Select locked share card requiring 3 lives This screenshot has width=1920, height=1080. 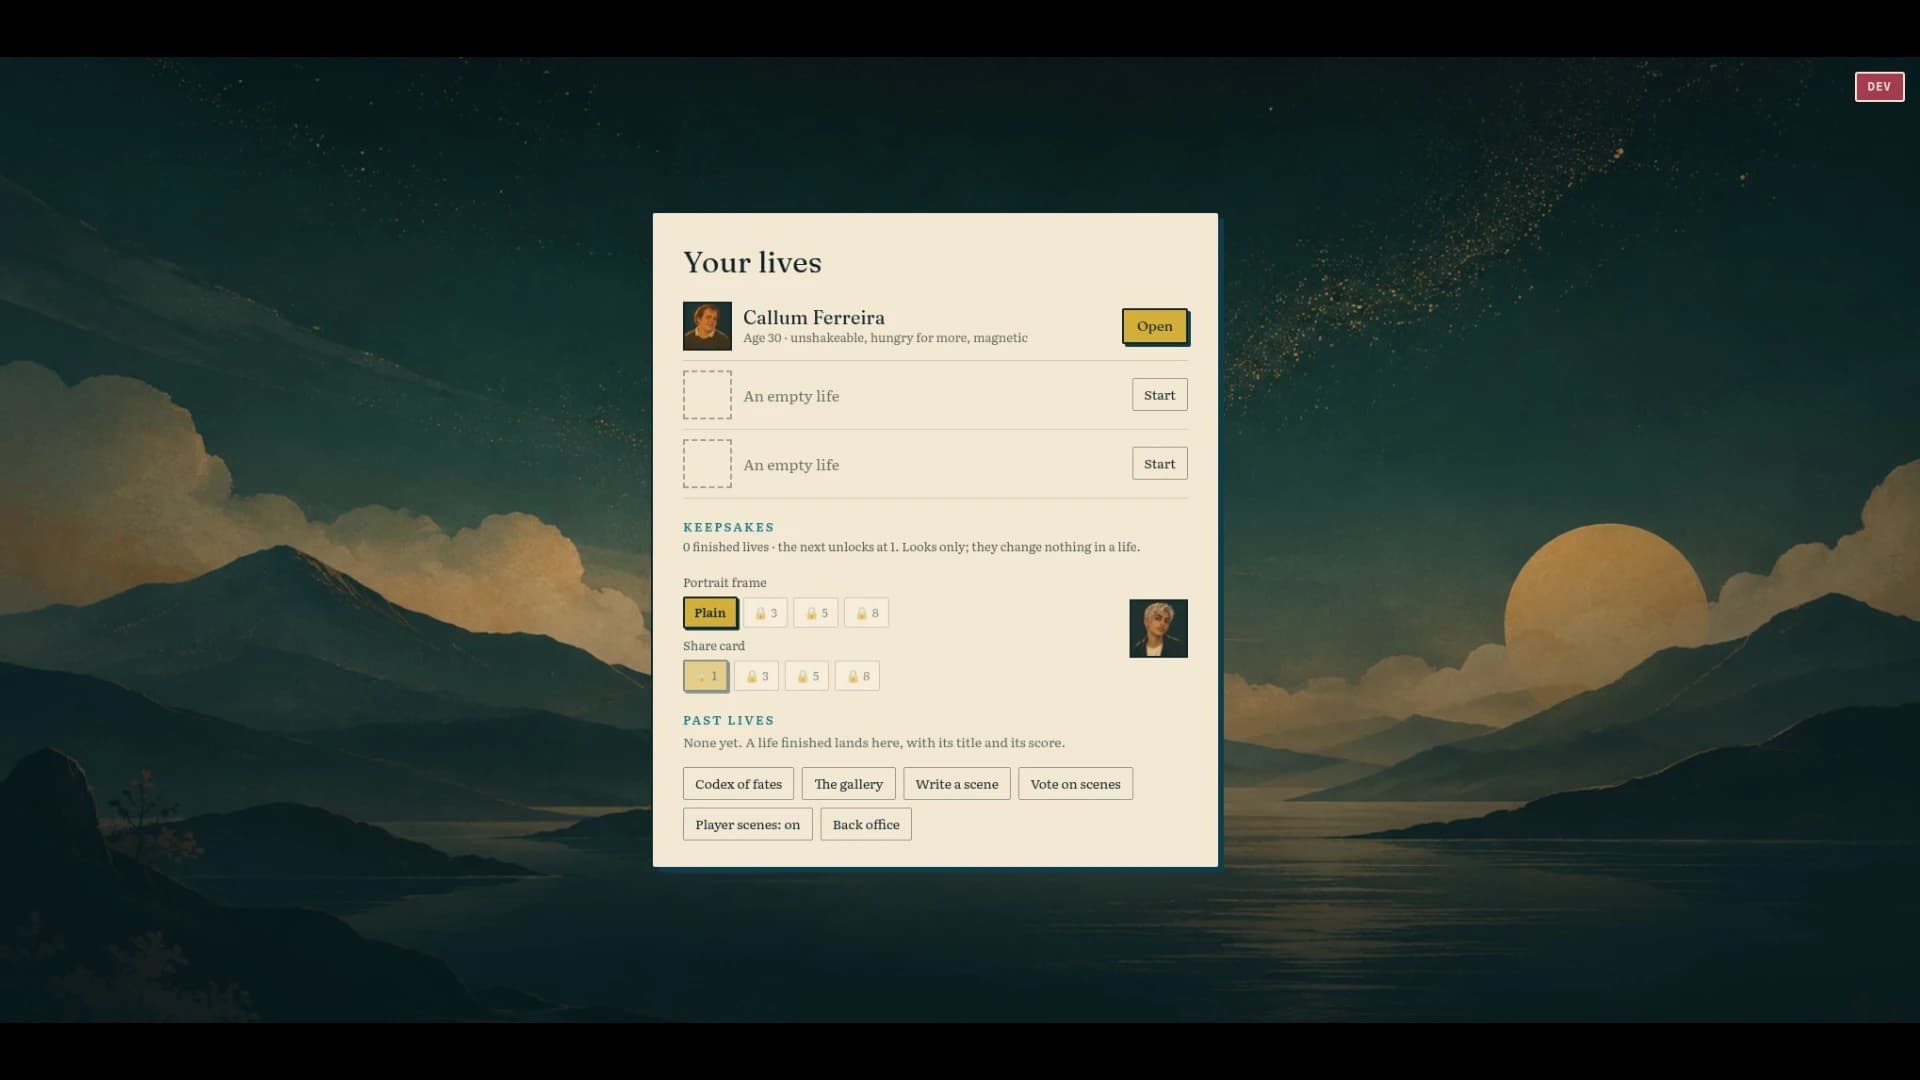click(756, 676)
